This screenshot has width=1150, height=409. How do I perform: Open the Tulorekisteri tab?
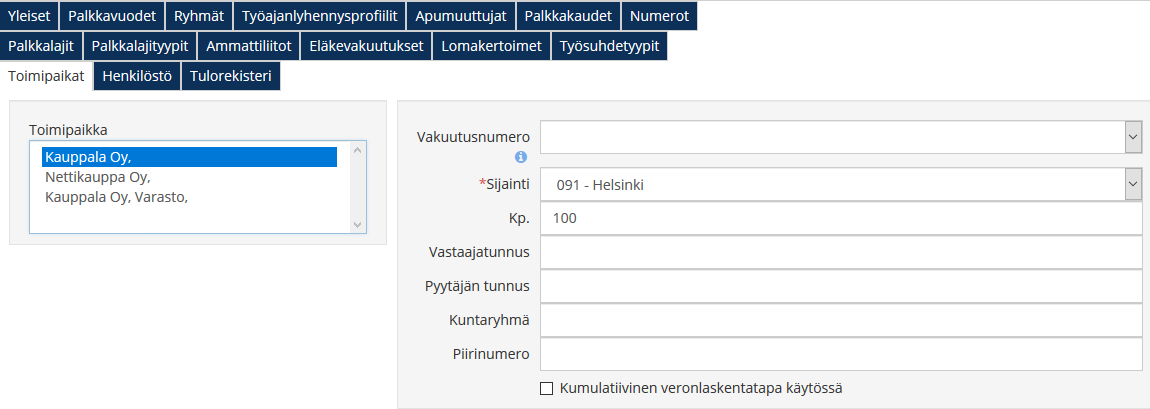pos(230,76)
